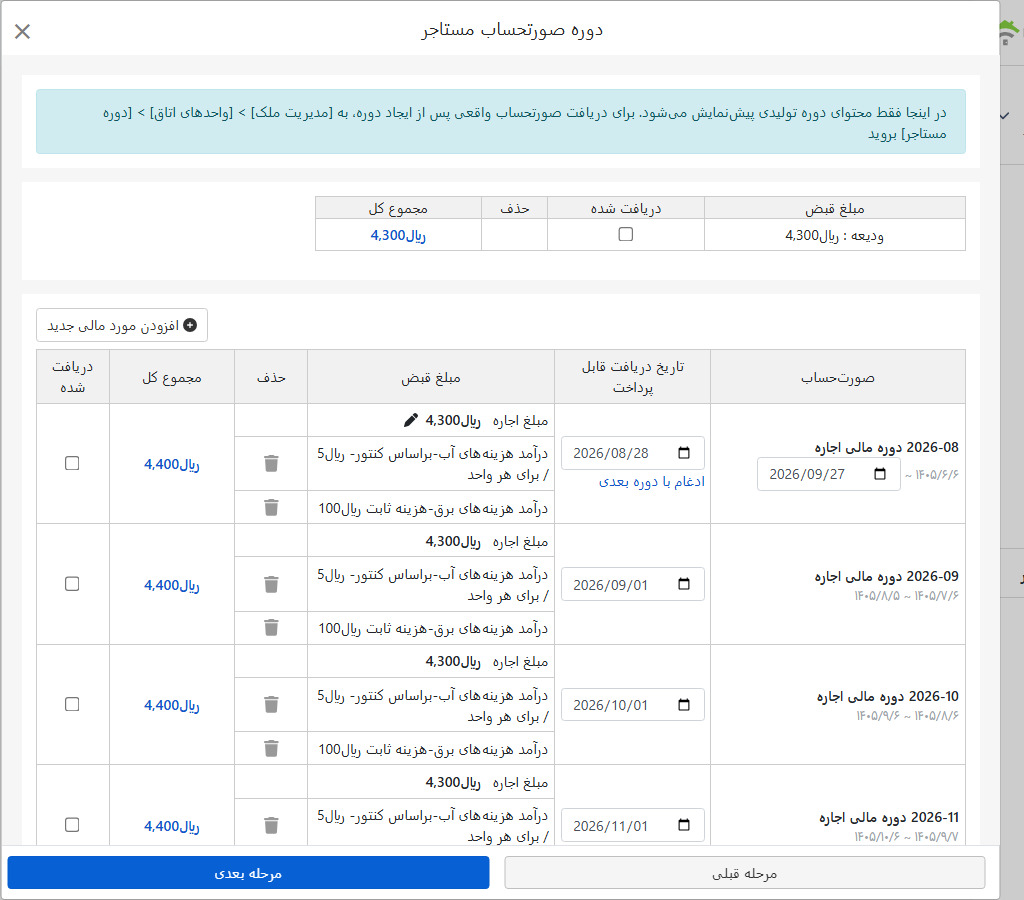Click the 2026/11/01 due date field

point(632,825)
